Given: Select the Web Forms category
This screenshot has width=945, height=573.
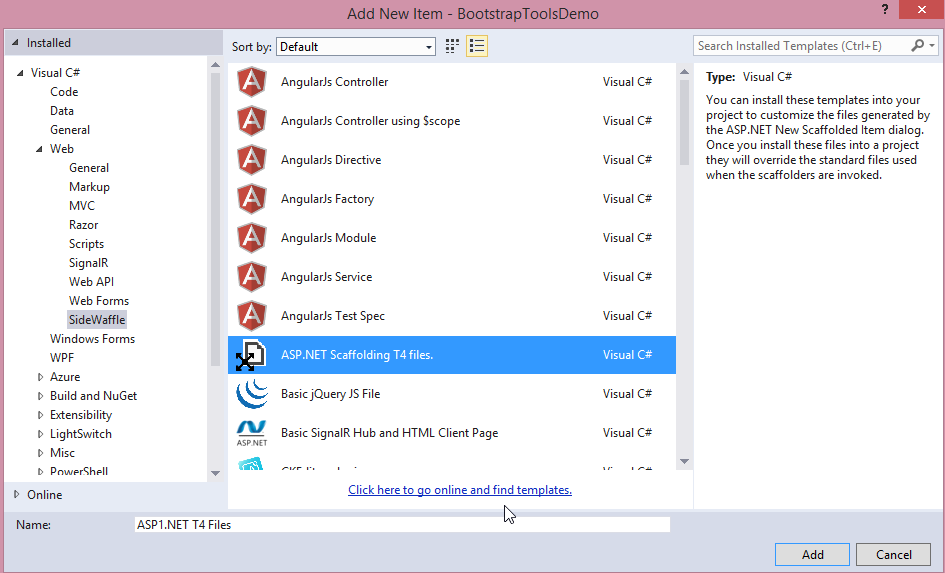Looking at the screenshot, I should click(99, 301).
